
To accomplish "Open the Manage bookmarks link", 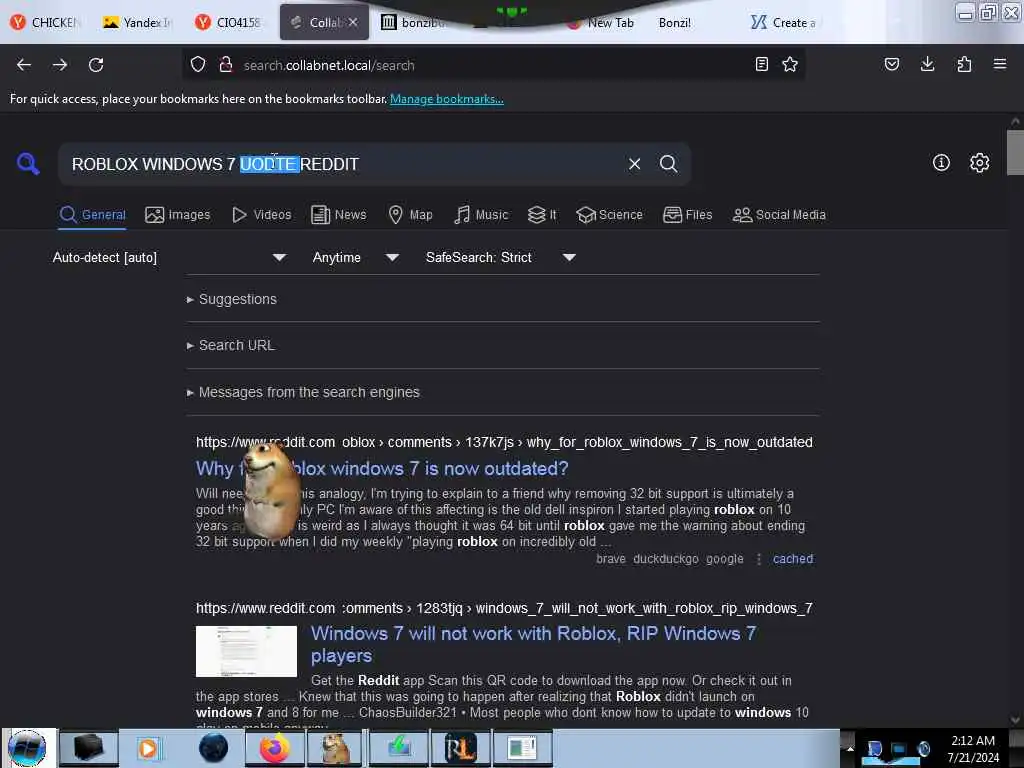I will pos(447,99).
